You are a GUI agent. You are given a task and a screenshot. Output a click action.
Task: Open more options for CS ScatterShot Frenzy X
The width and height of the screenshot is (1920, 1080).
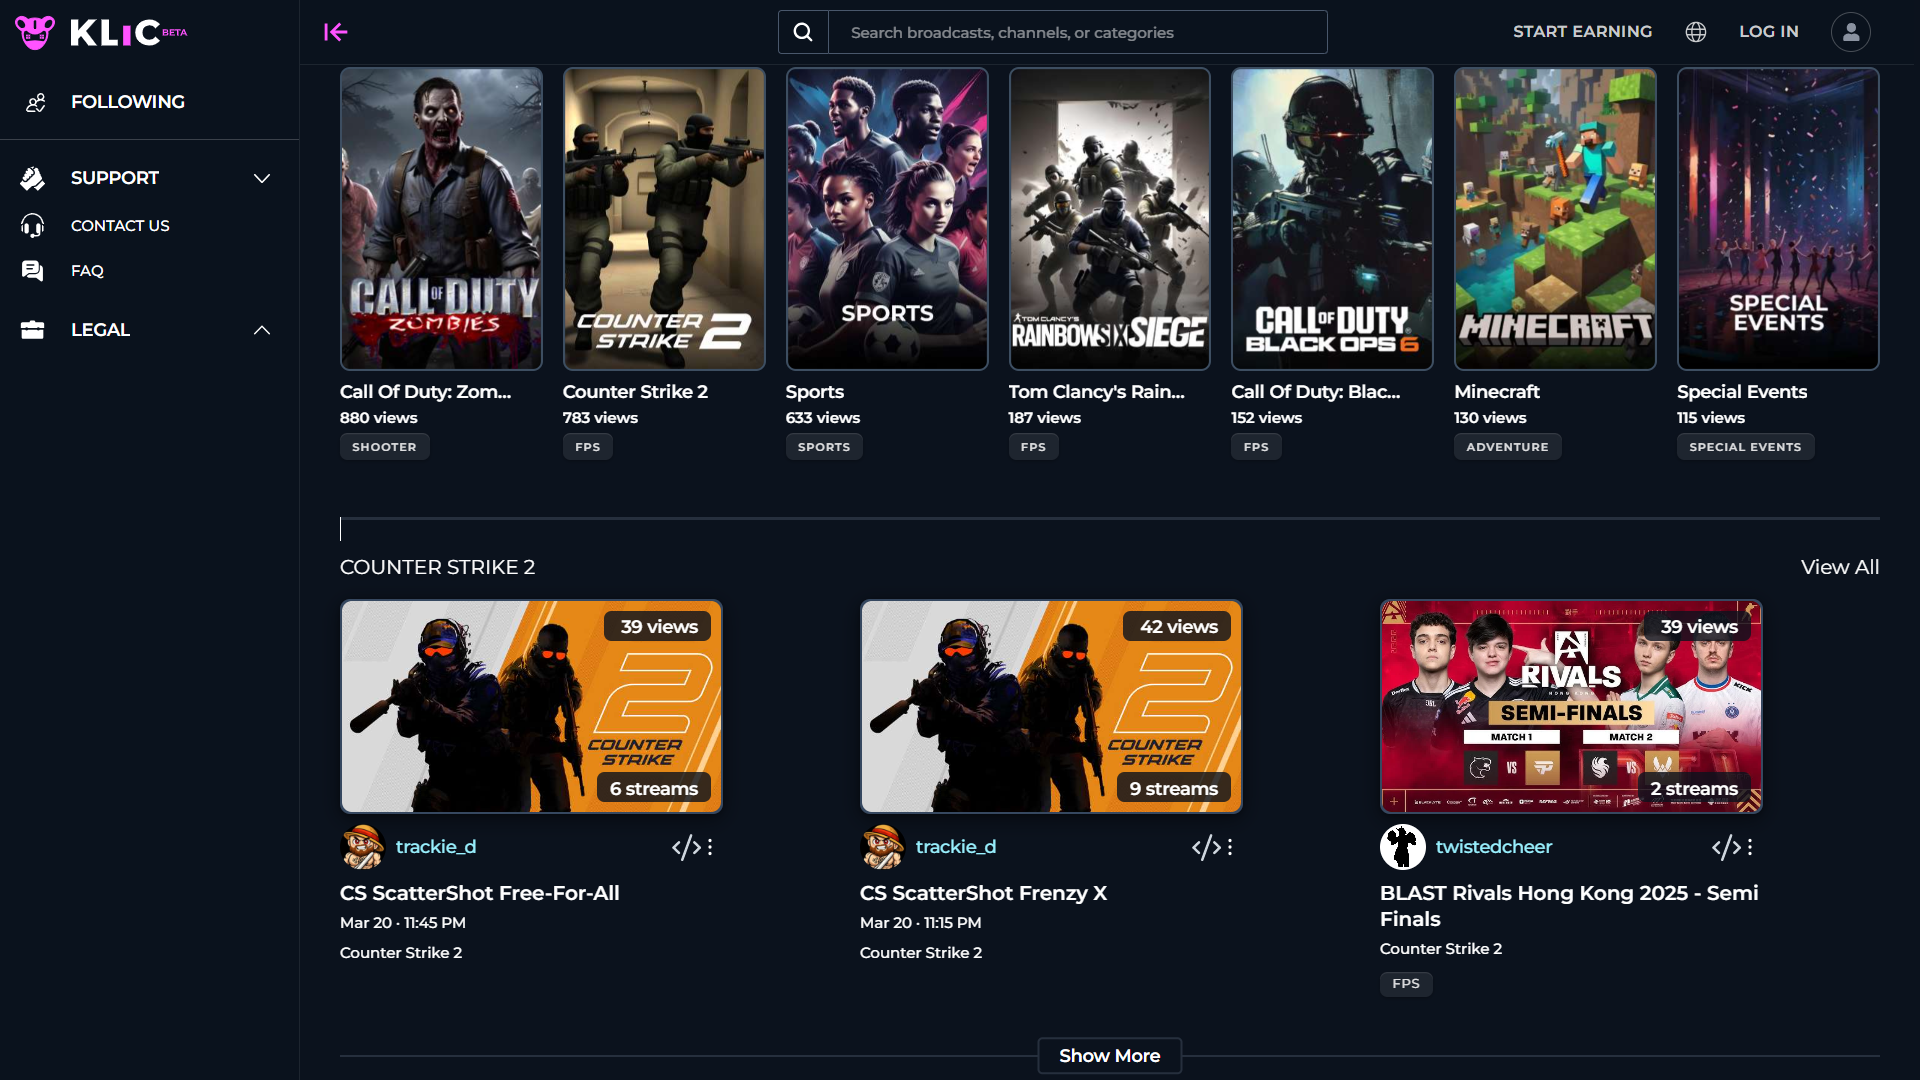1230,848
